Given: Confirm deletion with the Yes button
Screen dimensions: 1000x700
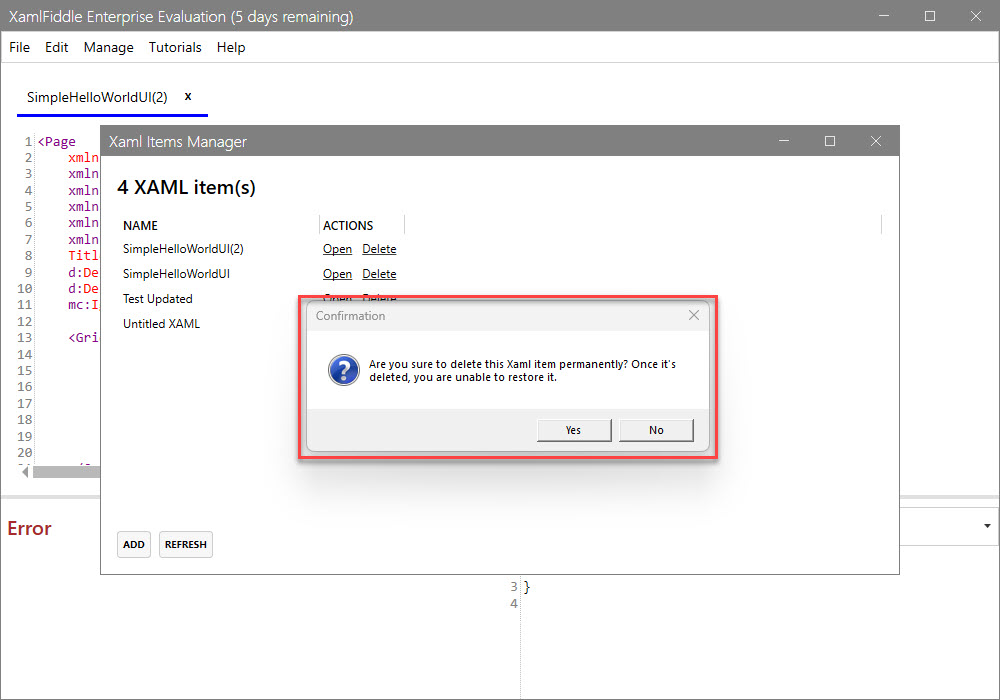Looking at the screenshot, I should (574, 430).
